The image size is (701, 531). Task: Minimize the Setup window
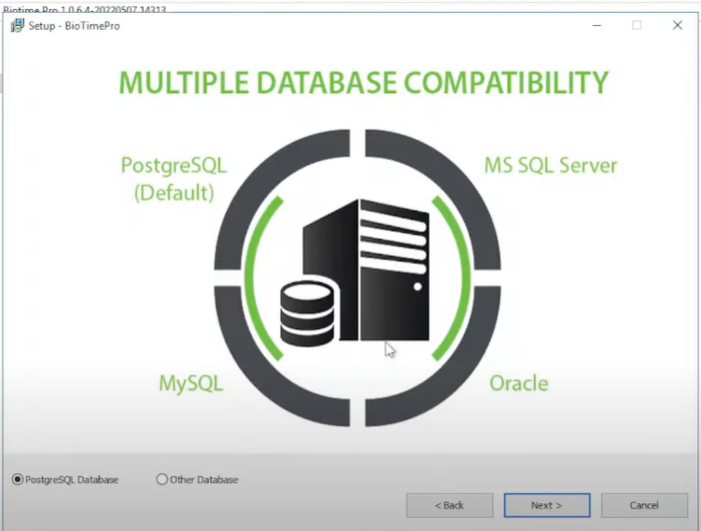click(597, 25)
